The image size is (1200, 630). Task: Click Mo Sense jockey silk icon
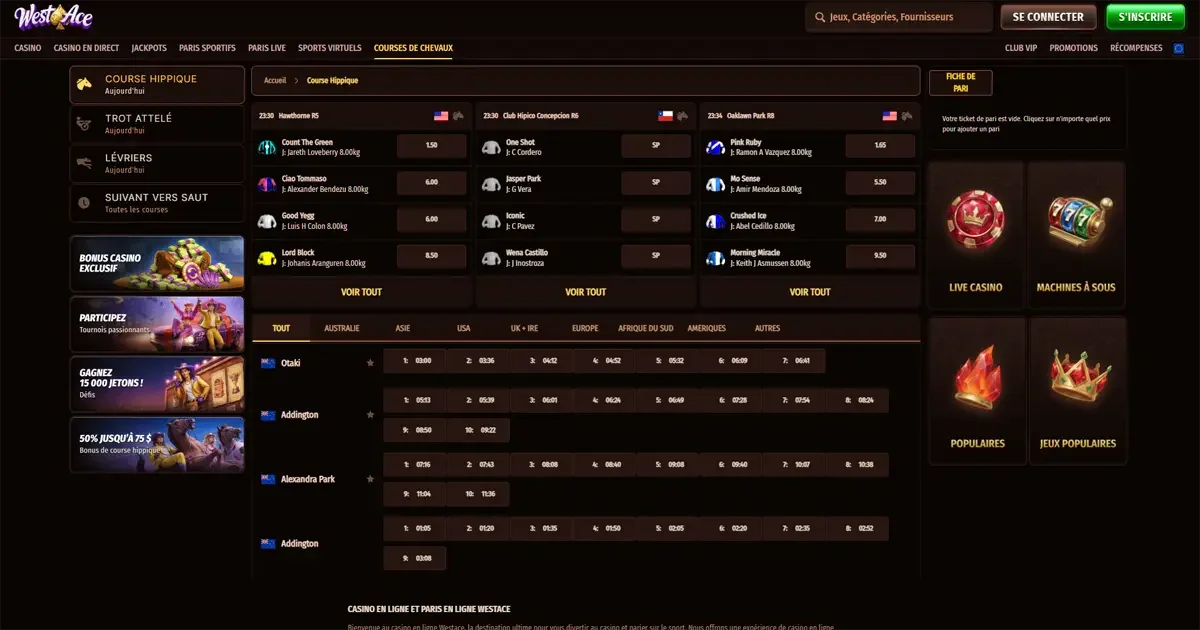[x=715, y=184]
